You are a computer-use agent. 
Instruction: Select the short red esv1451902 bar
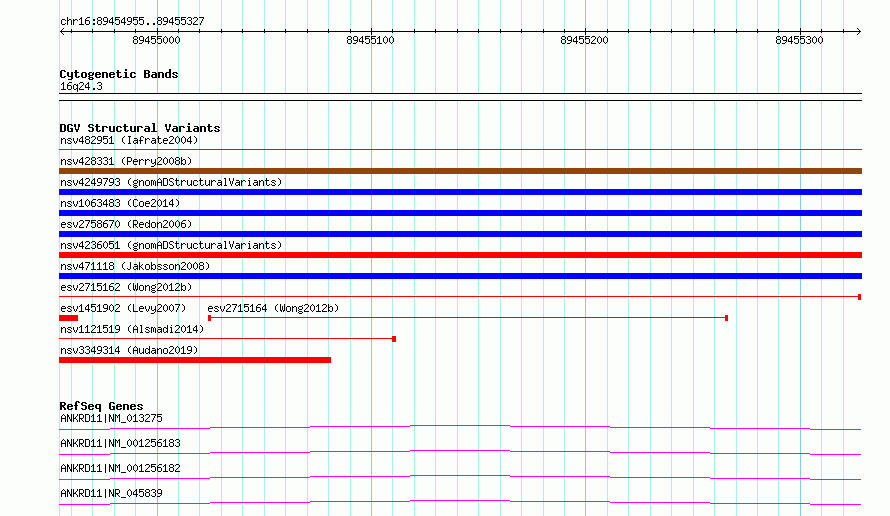(69, 318)
